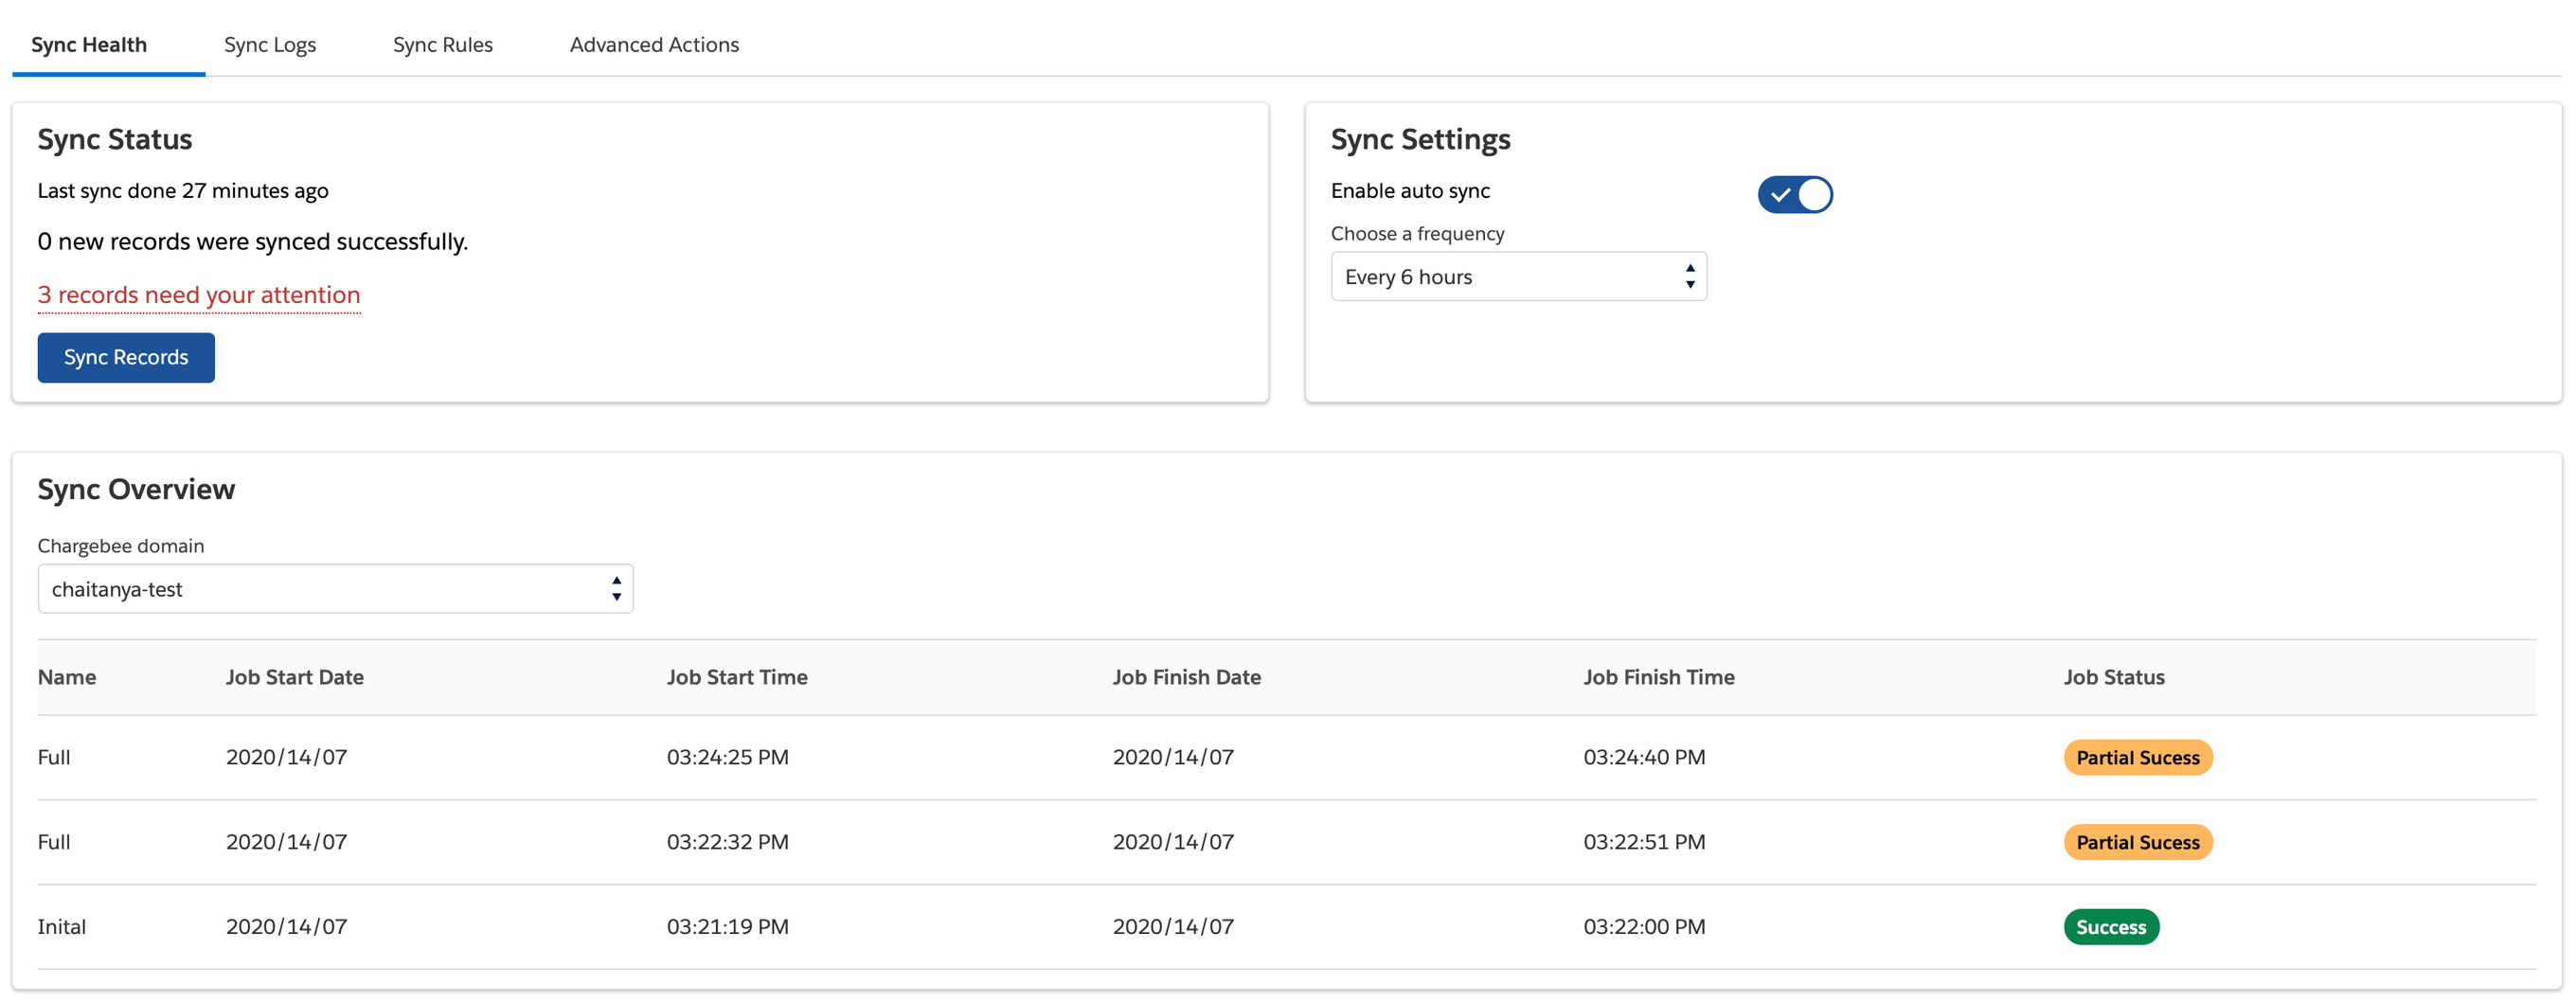
Task: Click the Job Finish Date column header
Action: 1186,677
